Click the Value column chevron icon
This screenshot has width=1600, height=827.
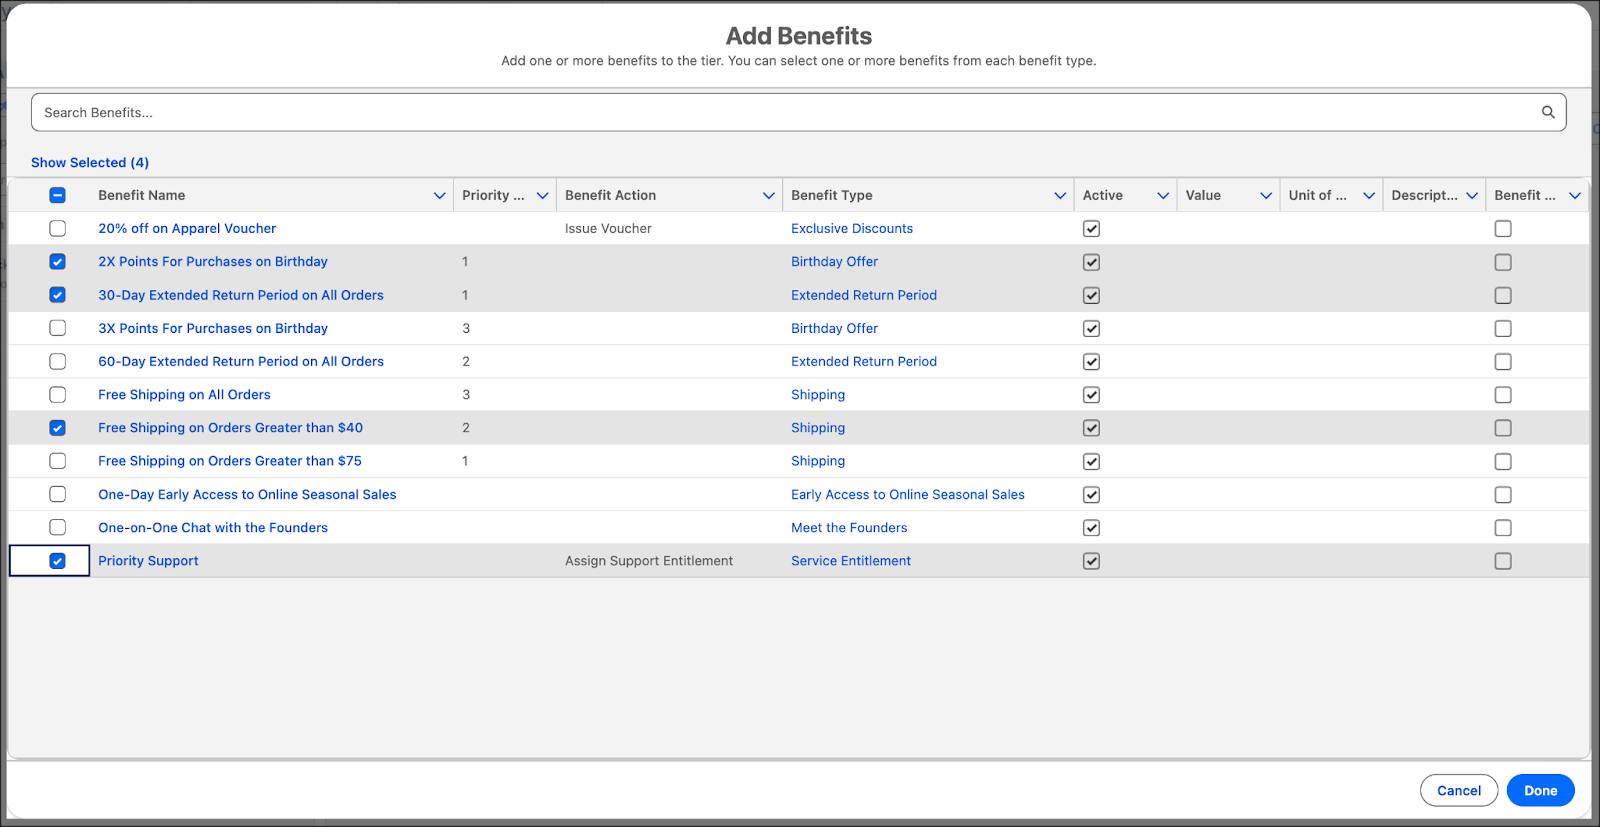[x=1266, y=195]
